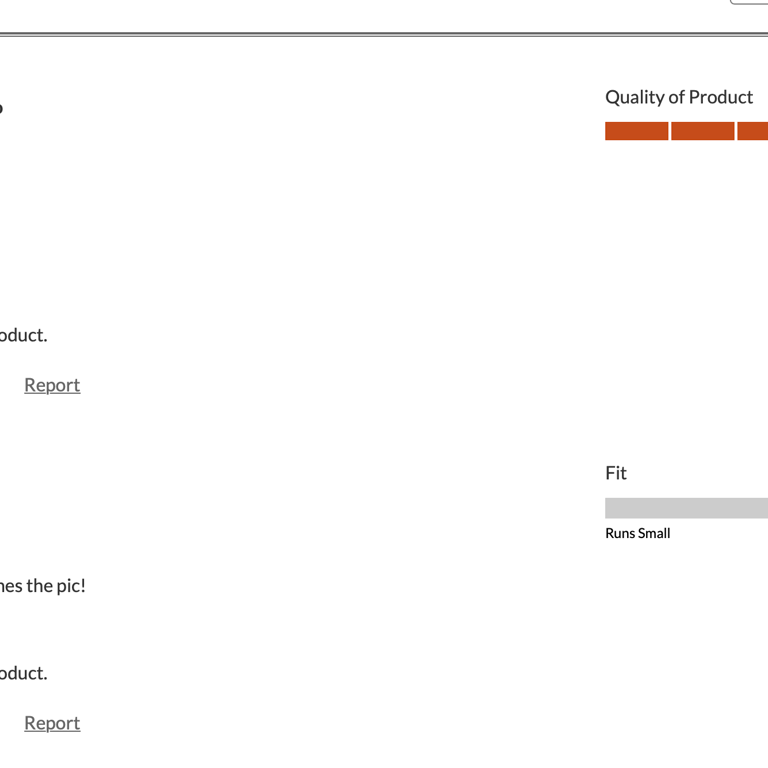Click the cut-off bold character at the left edge
This screenshot has width=768, height=768.
[x=1, y=108]
